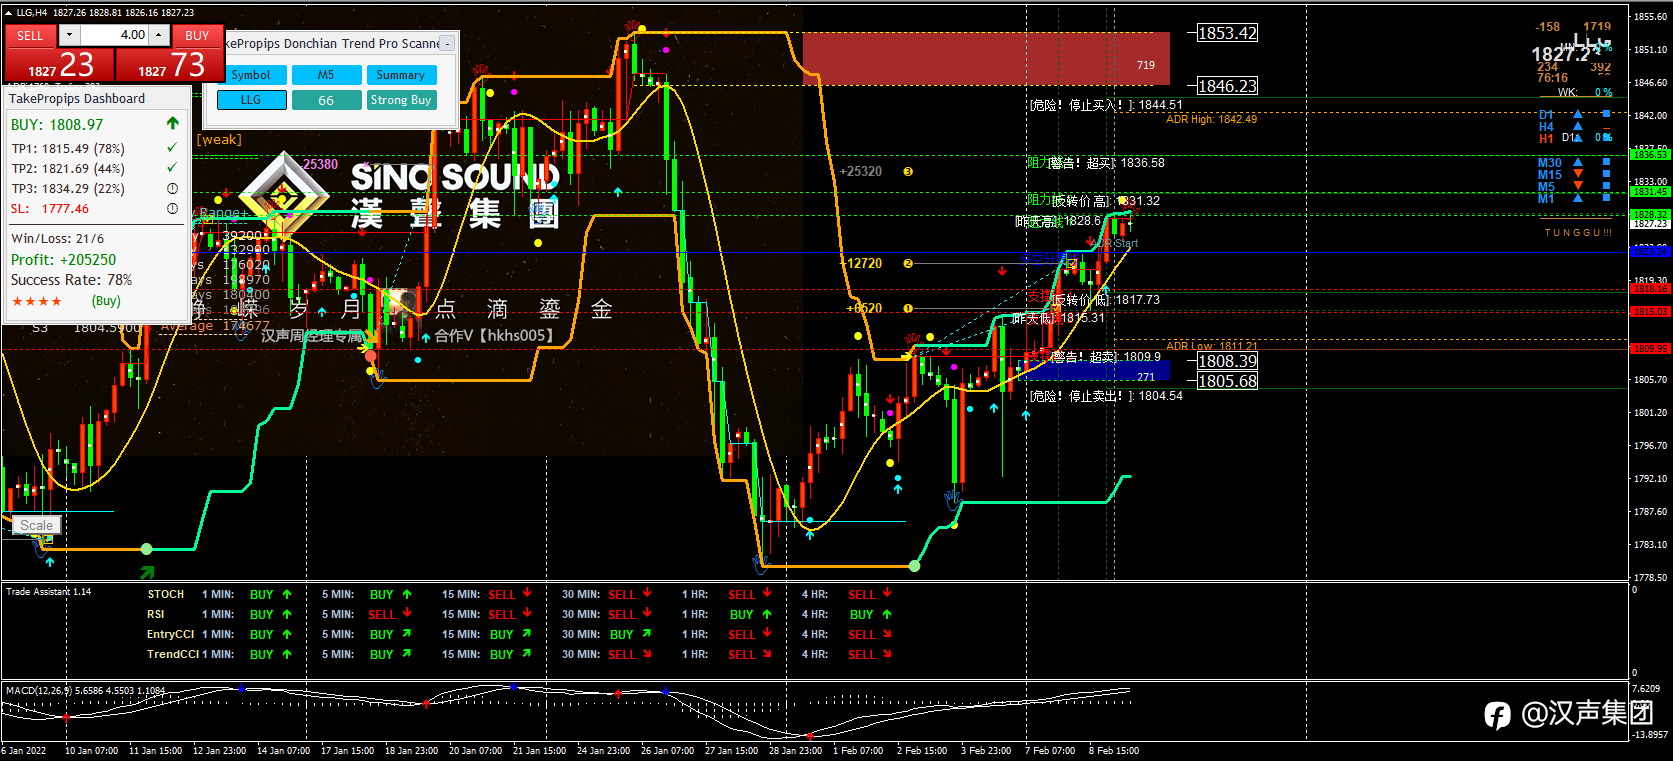Click the 1846.23 zone price label

pyautogui.click(x=1228, y=86)
